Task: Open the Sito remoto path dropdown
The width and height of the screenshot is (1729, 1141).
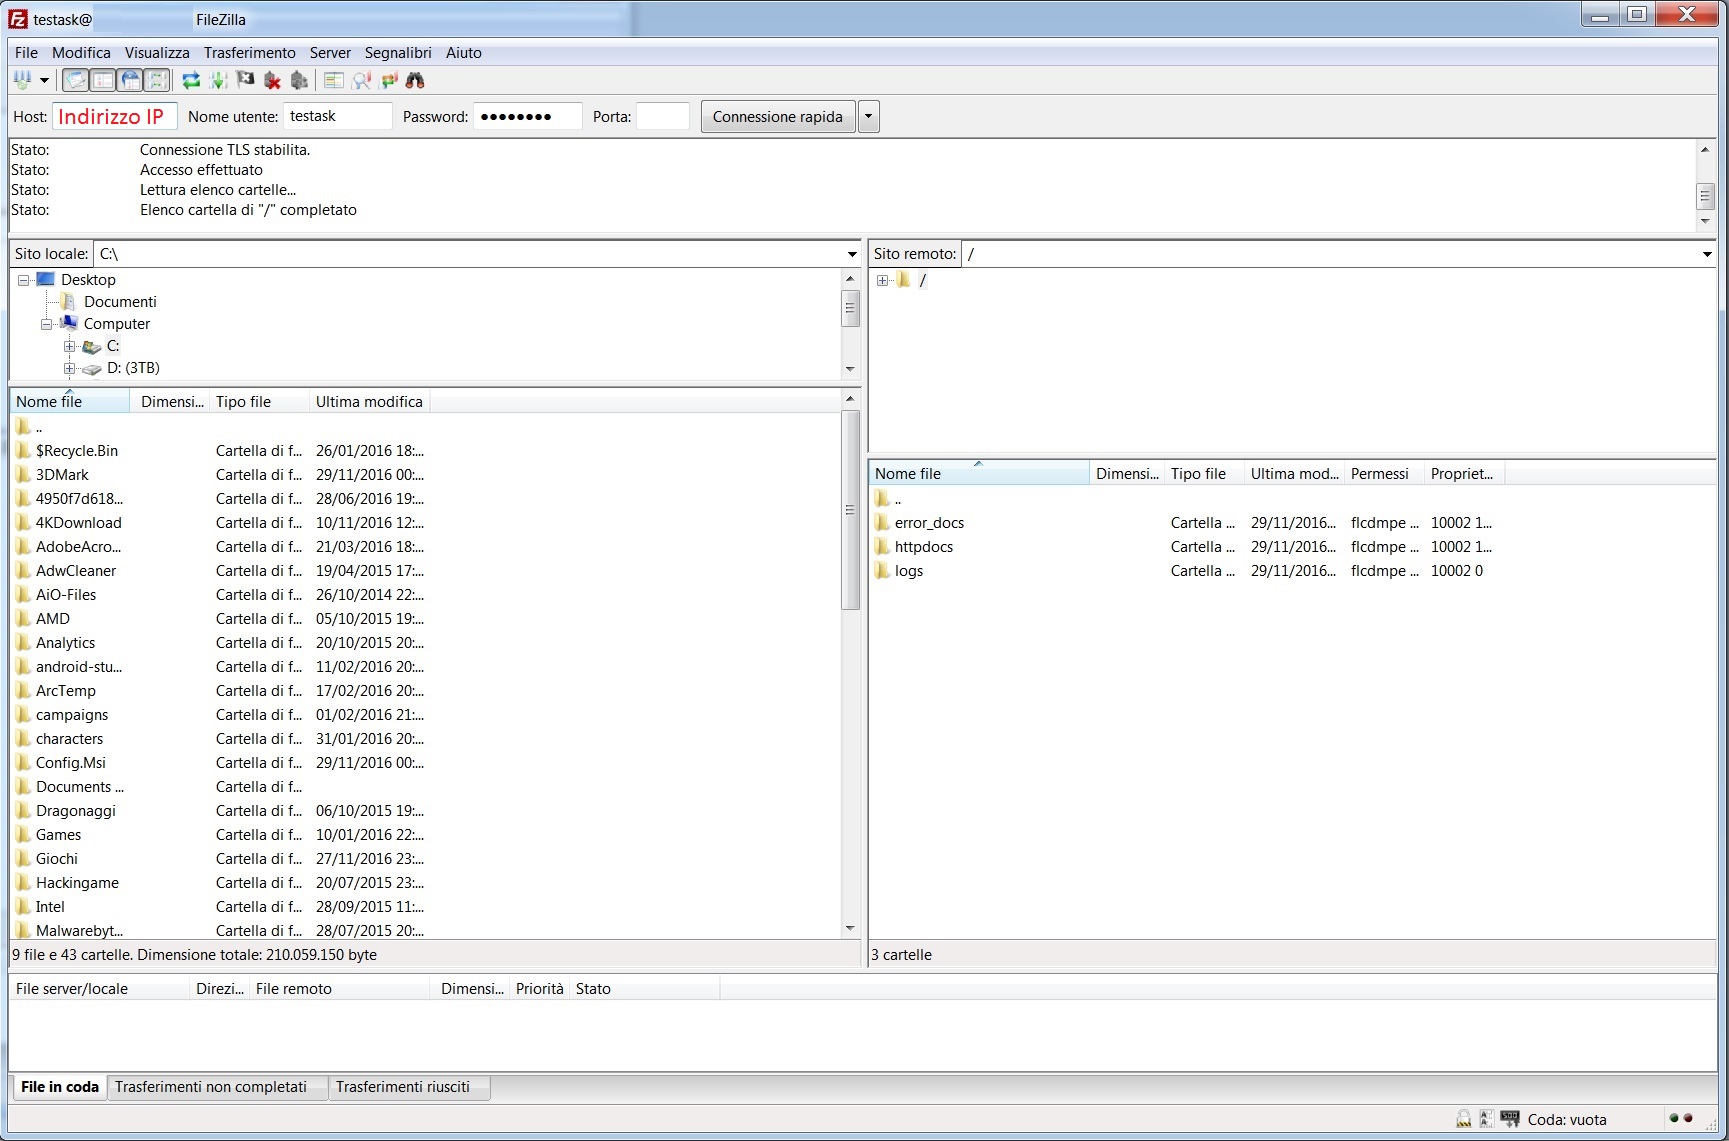Action: tap(1707, 254)
